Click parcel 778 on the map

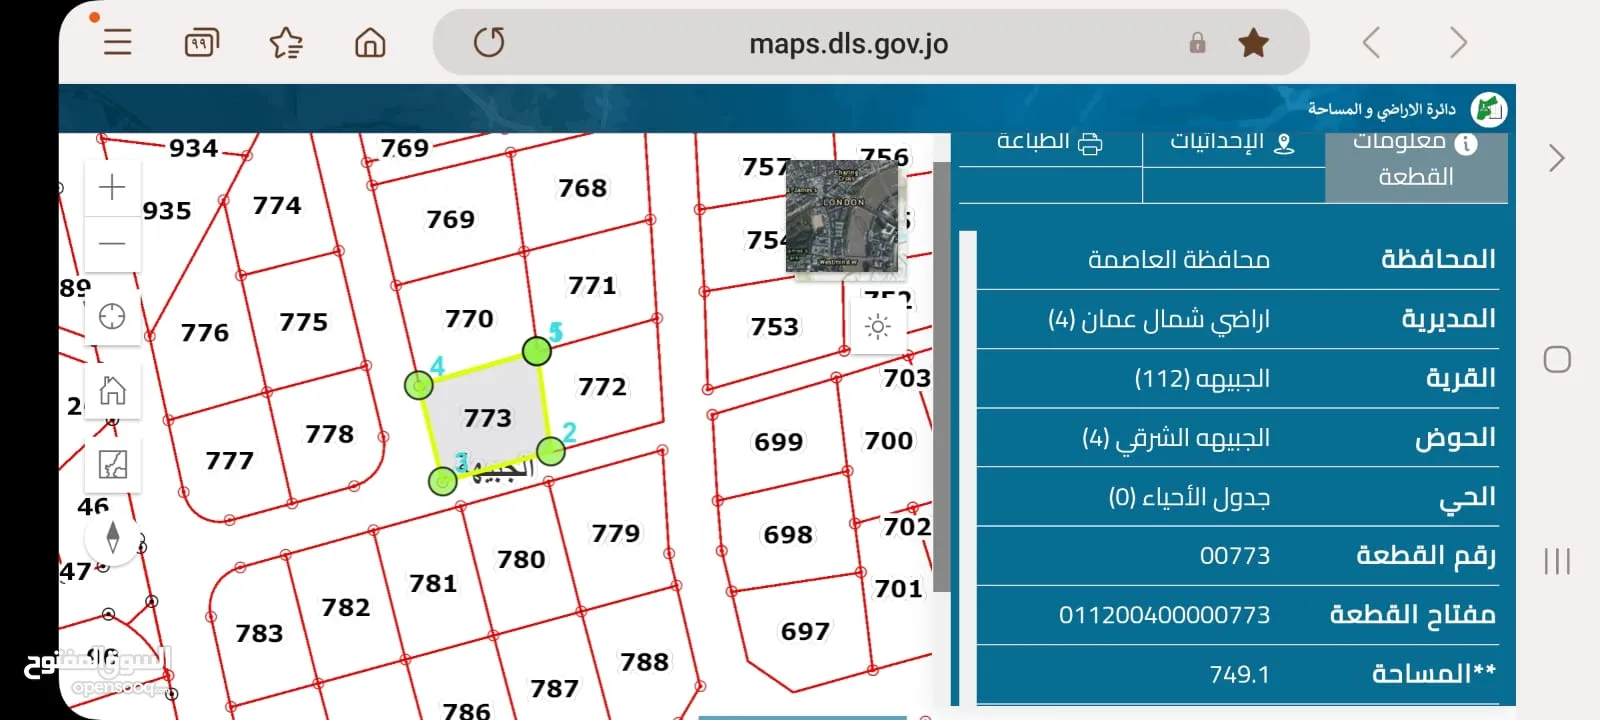pos(329,434)
